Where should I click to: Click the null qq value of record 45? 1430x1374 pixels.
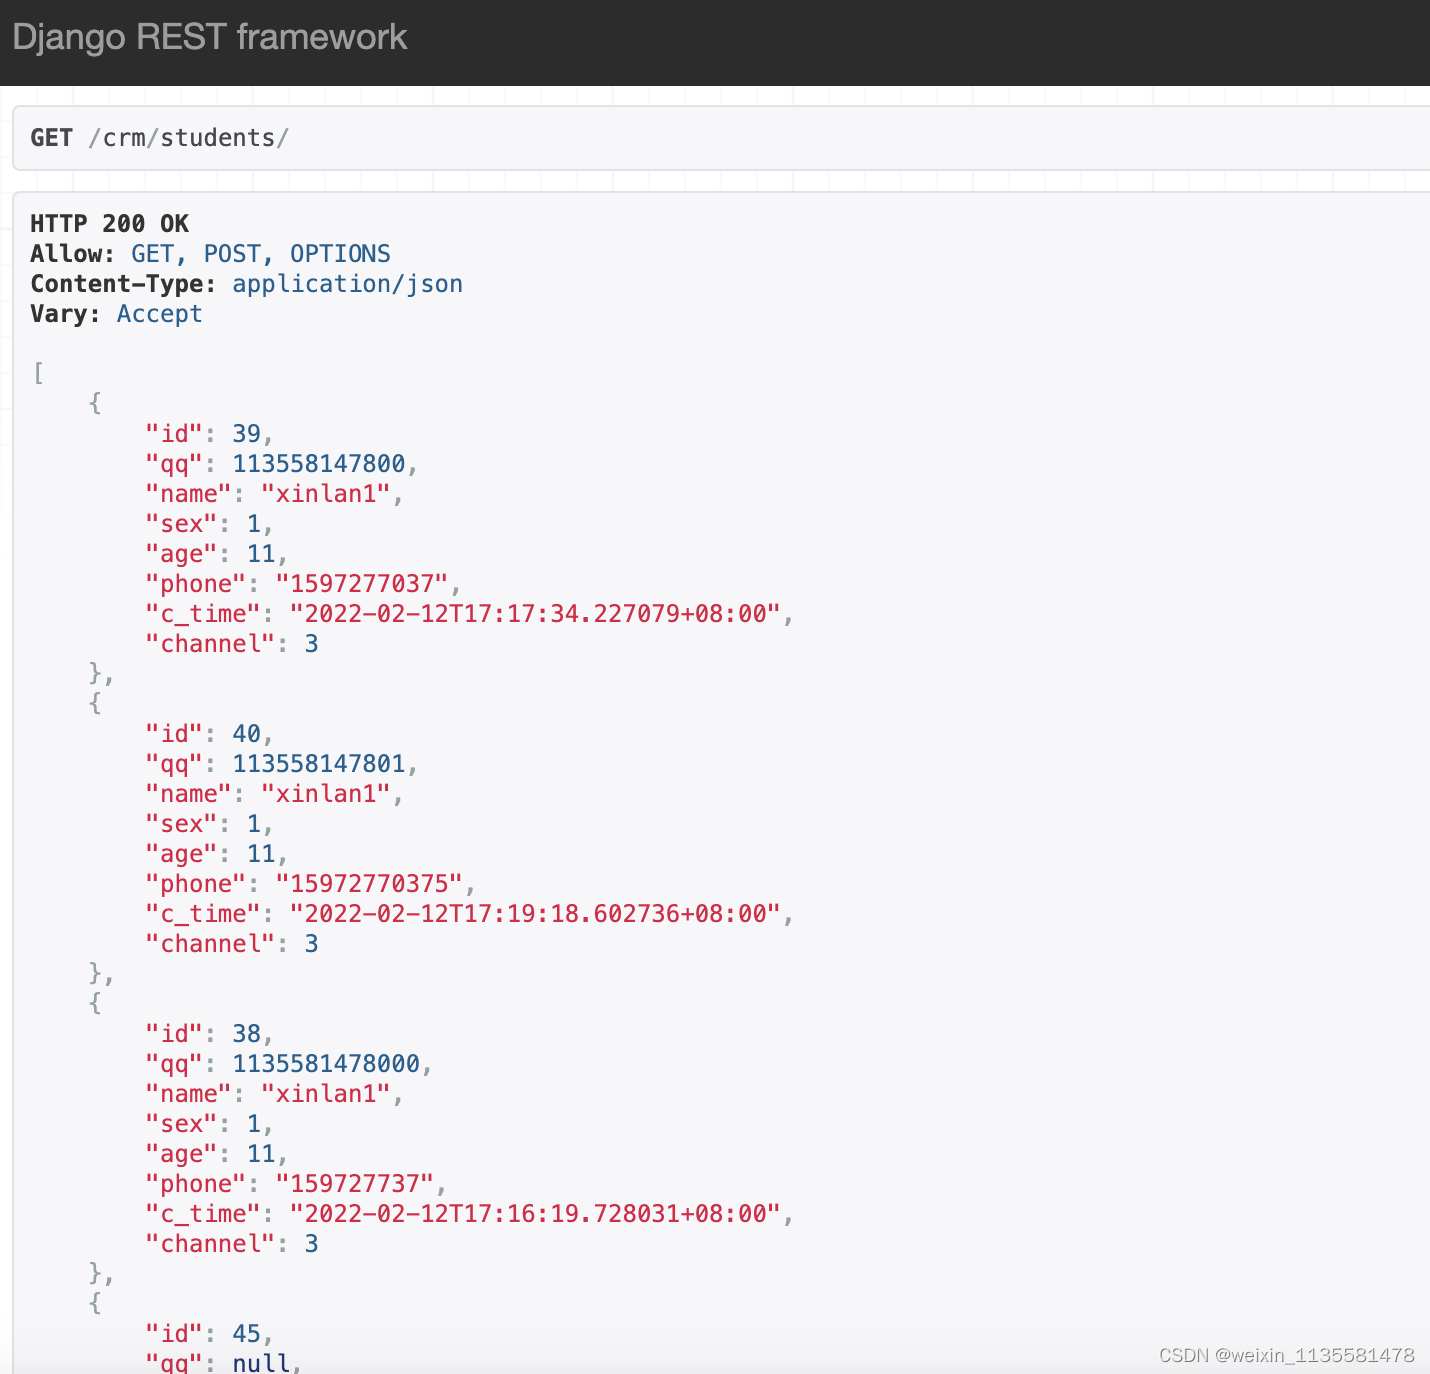tap(260, 1360)
